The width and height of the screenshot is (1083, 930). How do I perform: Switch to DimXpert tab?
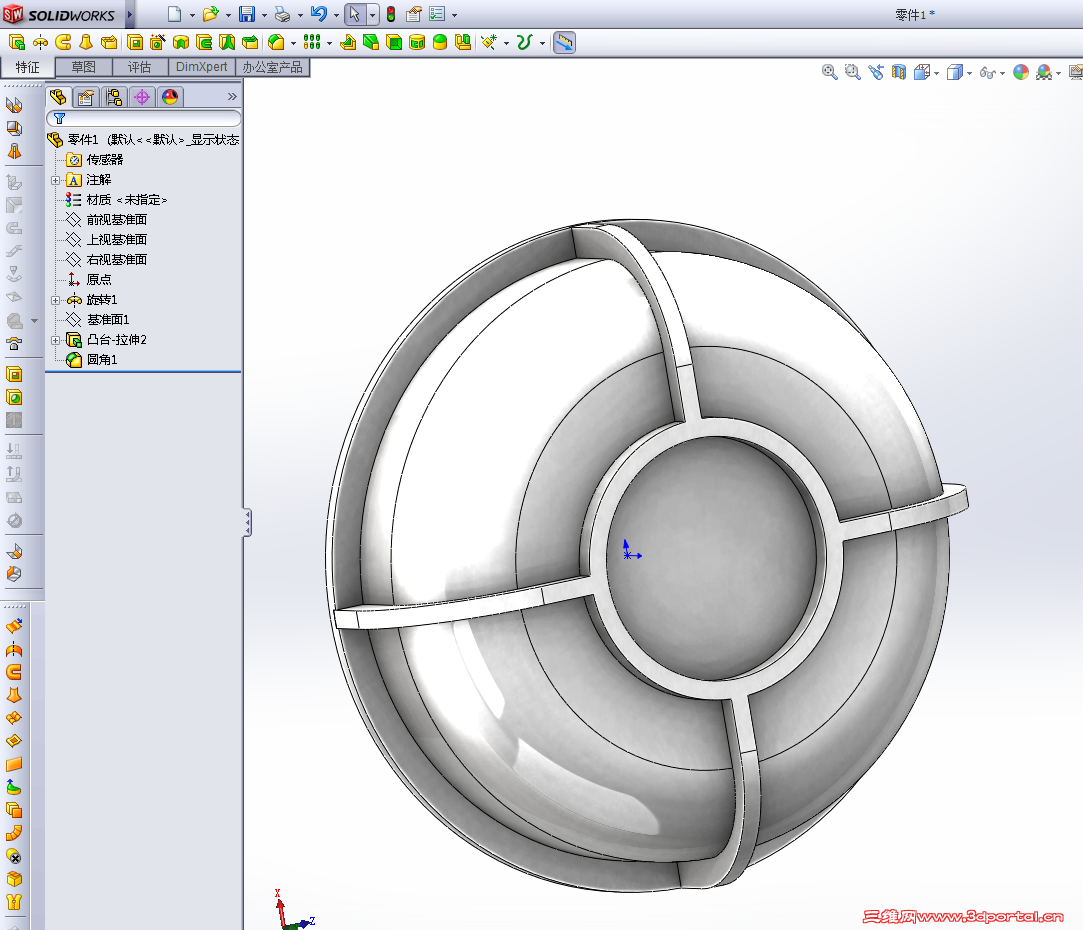(x=202, y=67)
